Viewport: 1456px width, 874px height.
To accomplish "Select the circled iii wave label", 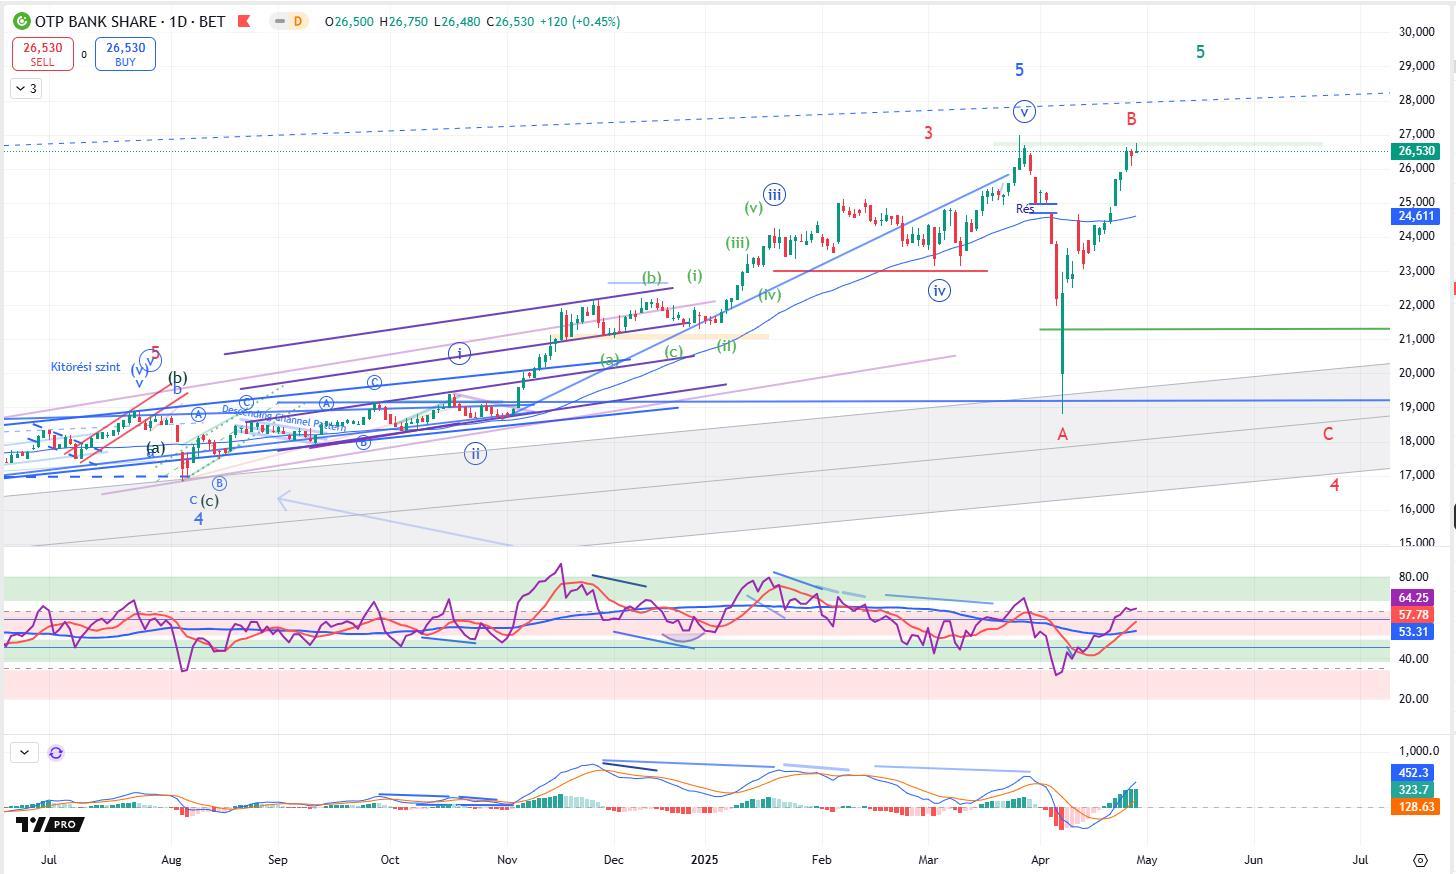I will tap(774, 194).
